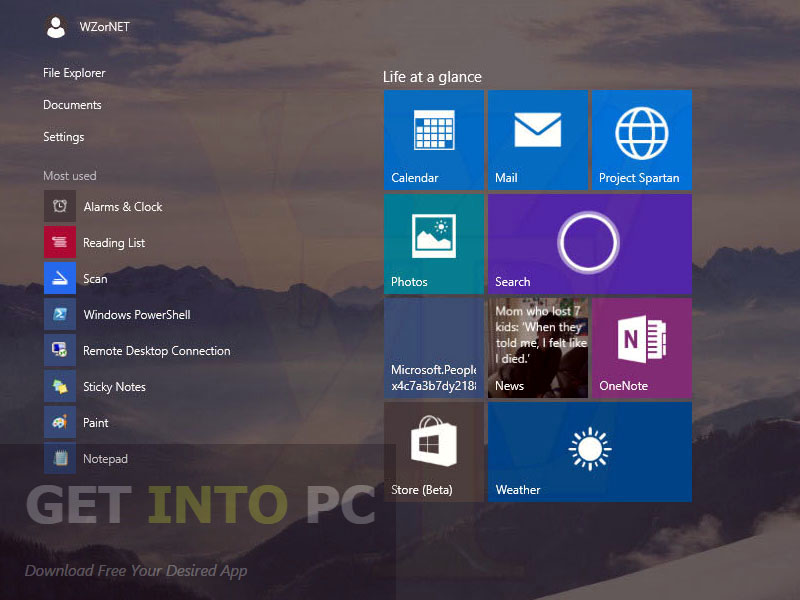
Task: Open the Photos tile
Action: [x=434, y=244]
